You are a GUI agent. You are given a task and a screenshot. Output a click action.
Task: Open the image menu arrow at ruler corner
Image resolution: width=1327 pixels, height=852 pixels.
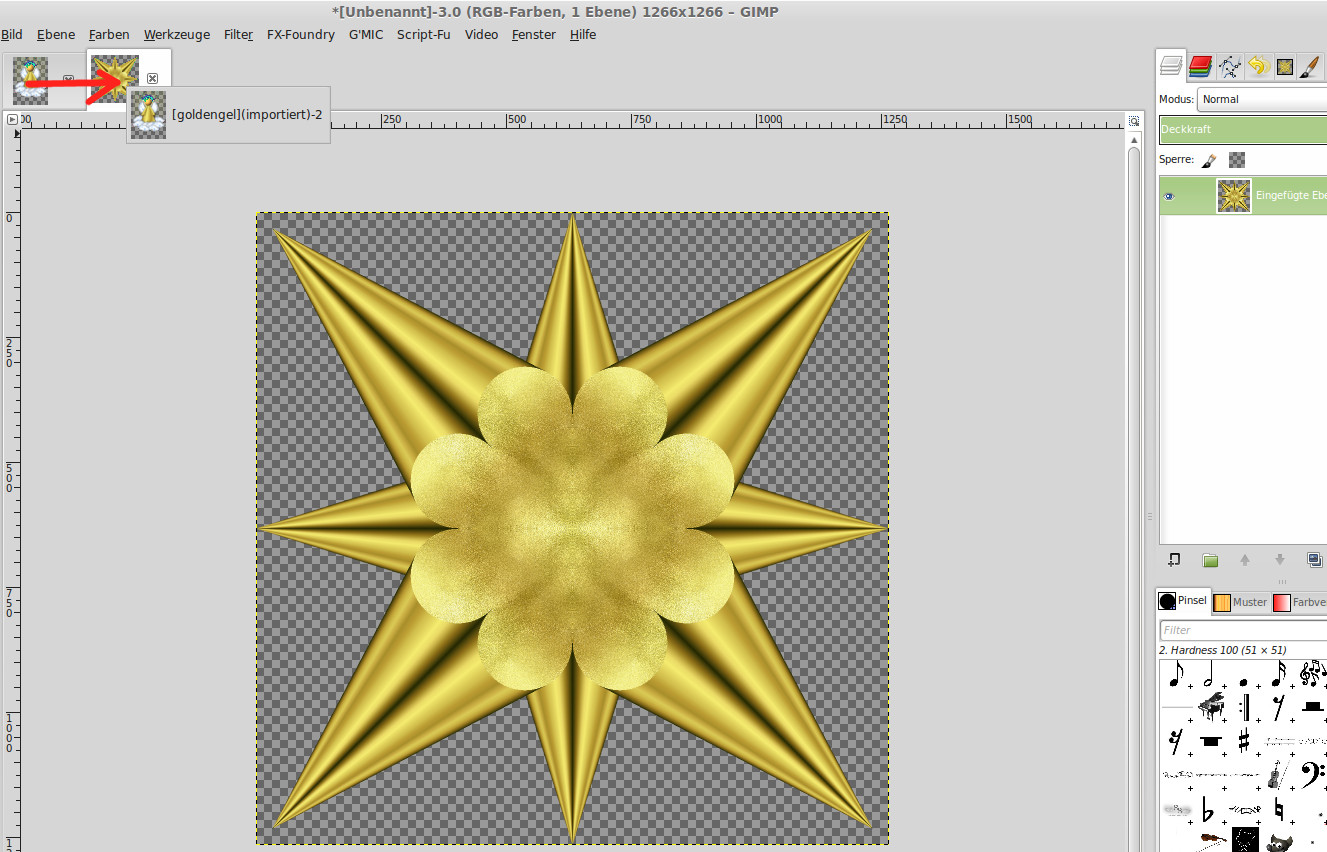coord(12,119)
